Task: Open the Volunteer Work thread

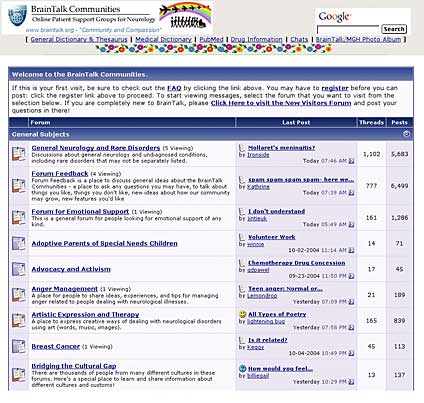Action: [272, 237]
